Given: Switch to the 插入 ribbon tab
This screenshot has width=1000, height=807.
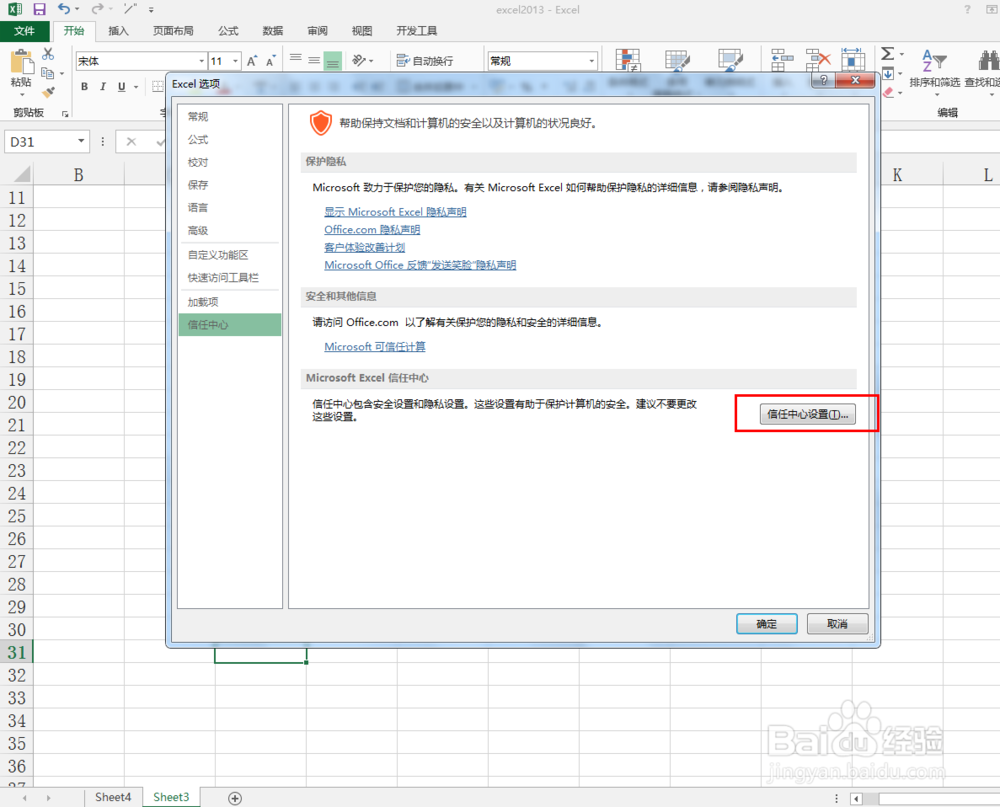Looking at the screenshot, I should point(118,30).
